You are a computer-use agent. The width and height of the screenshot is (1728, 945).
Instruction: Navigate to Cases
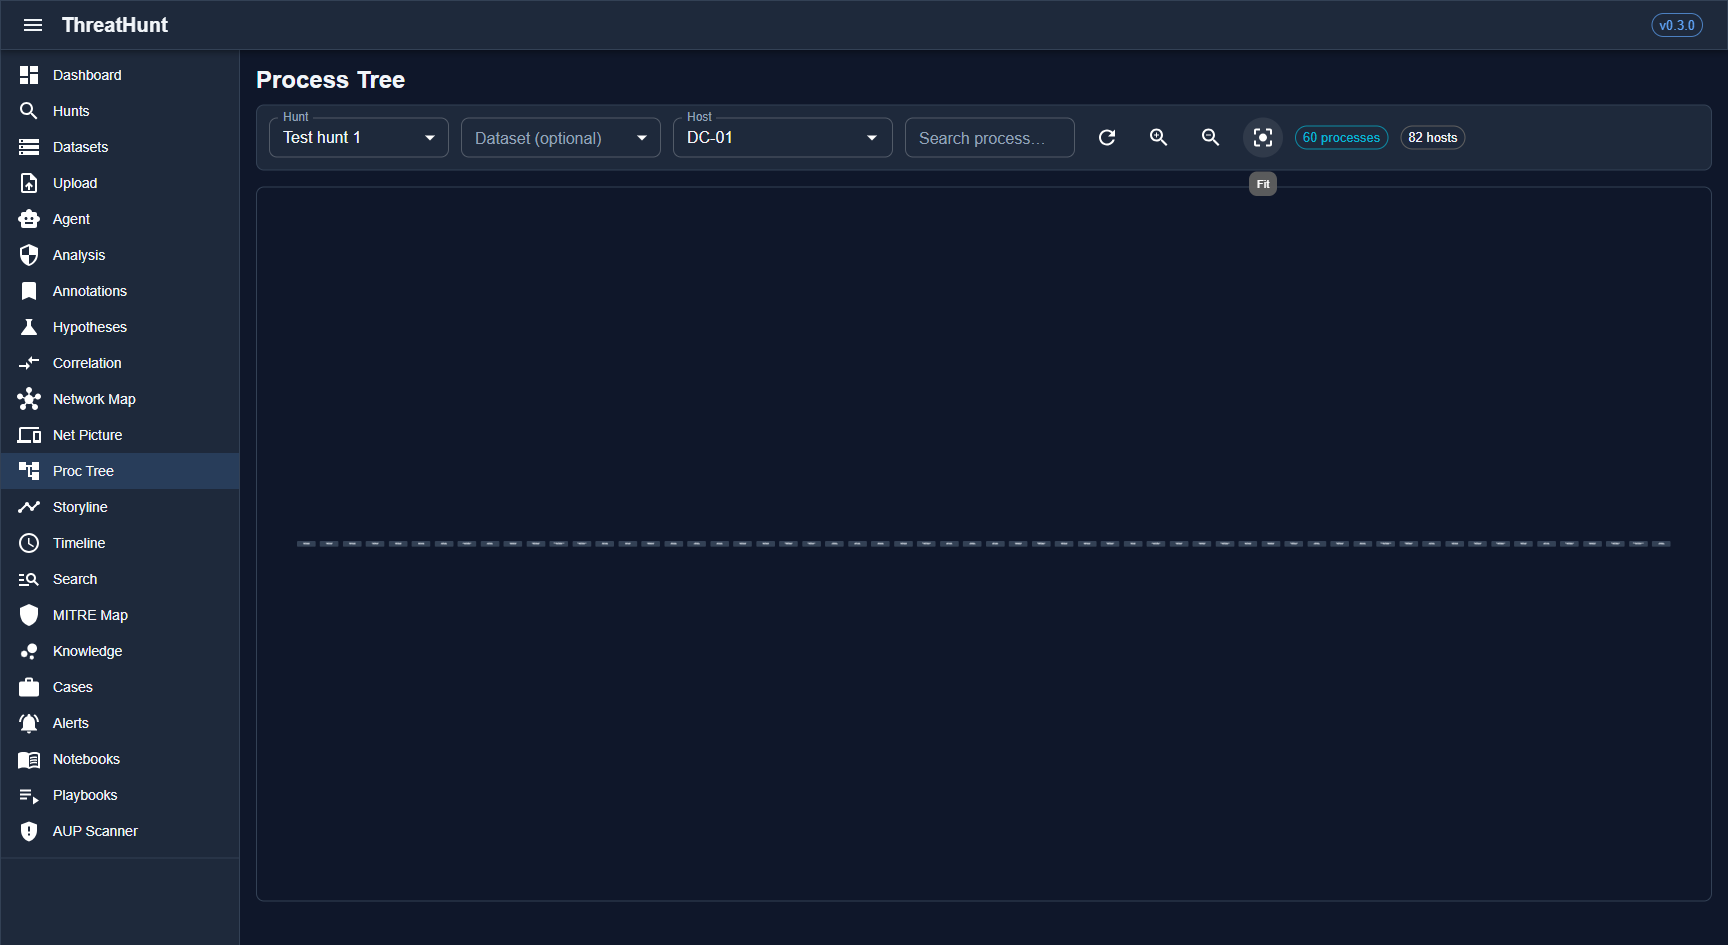[x=120, y=687]
